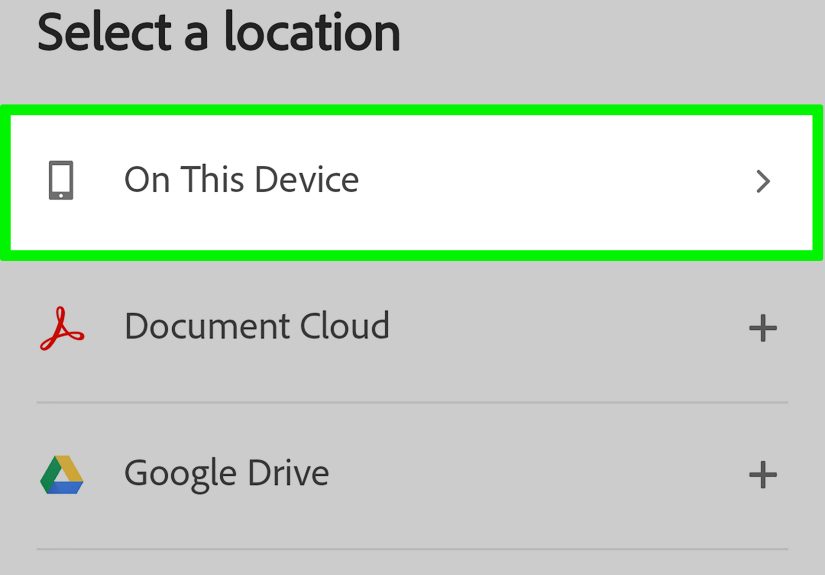Add a Document Cloud account via plus

[x=763, y=328]
